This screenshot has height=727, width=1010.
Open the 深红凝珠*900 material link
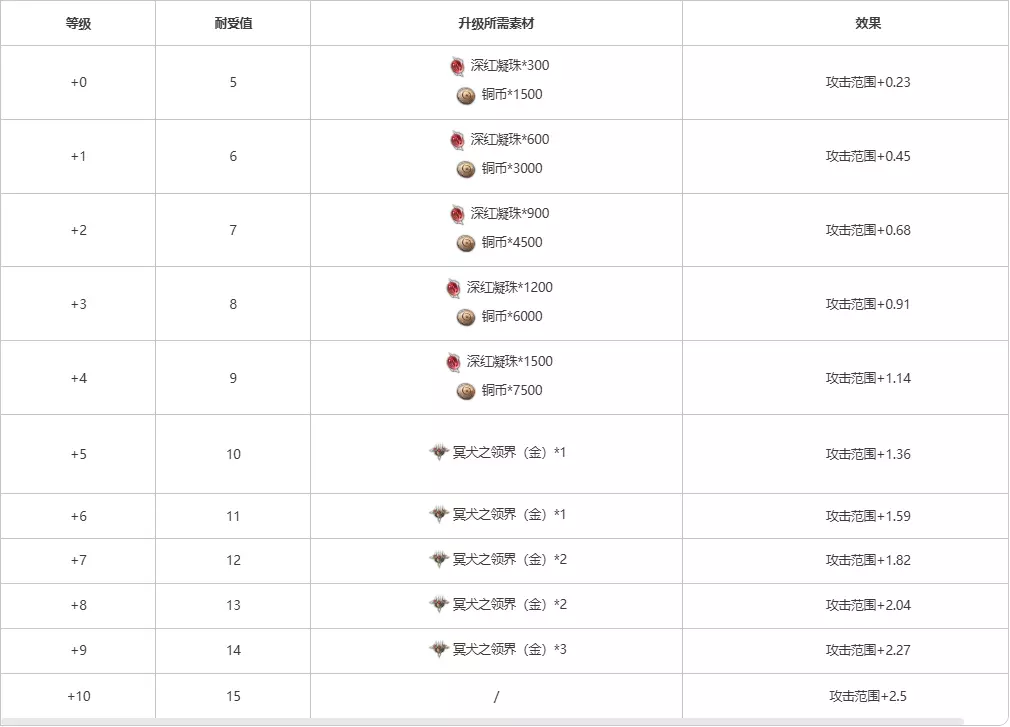pos(510,214)
